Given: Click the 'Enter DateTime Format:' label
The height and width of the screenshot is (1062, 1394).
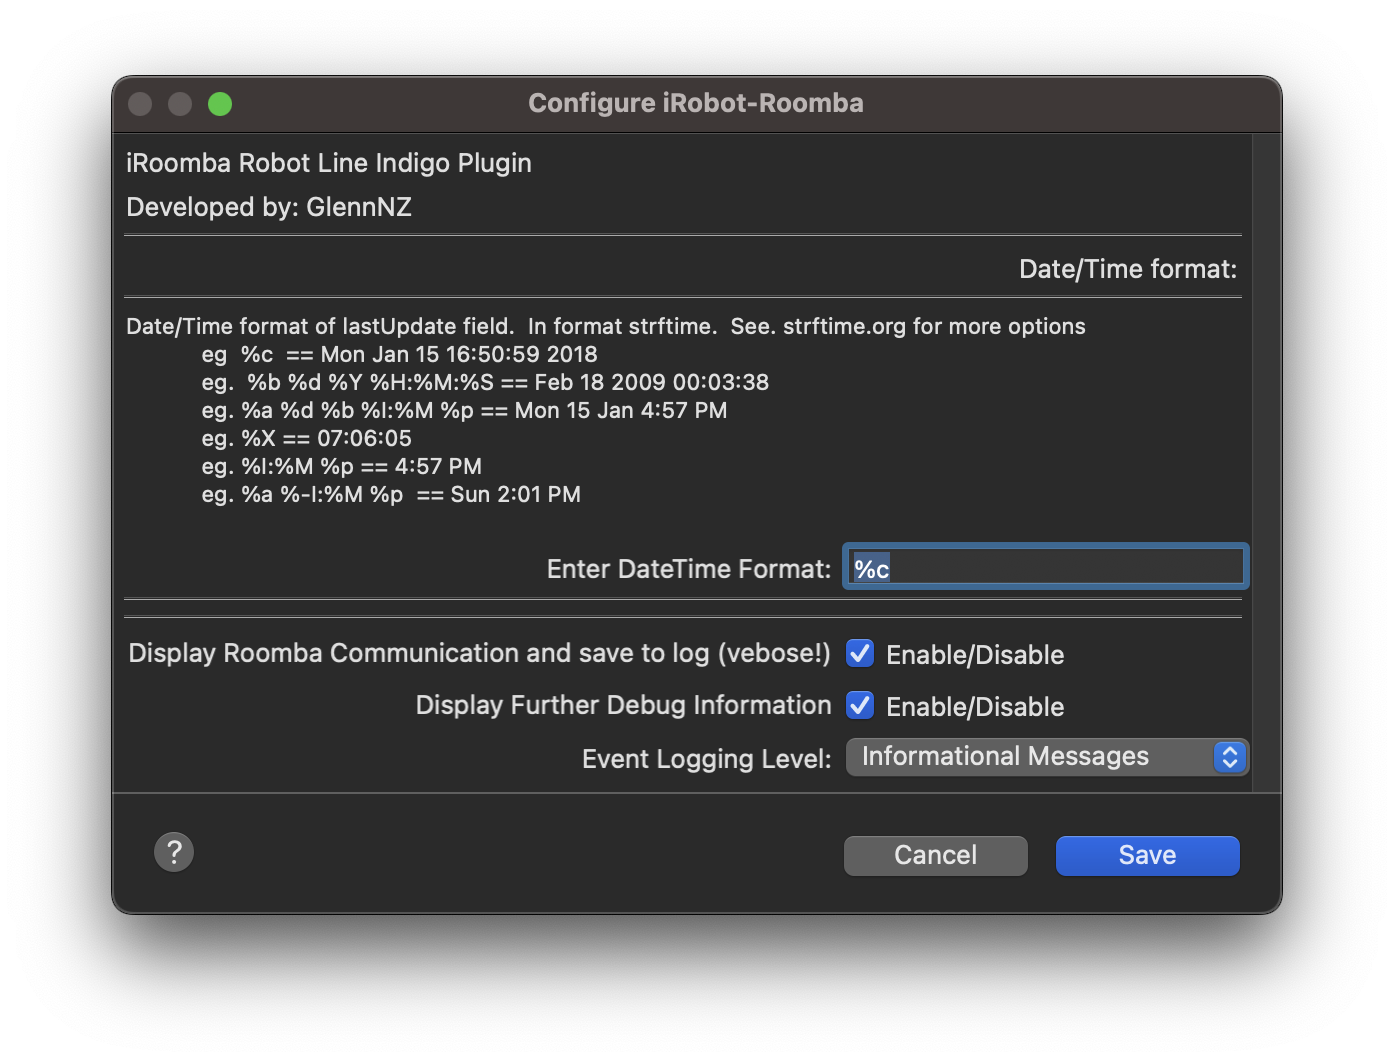Looking at the screenshot, I should point(689,569).
